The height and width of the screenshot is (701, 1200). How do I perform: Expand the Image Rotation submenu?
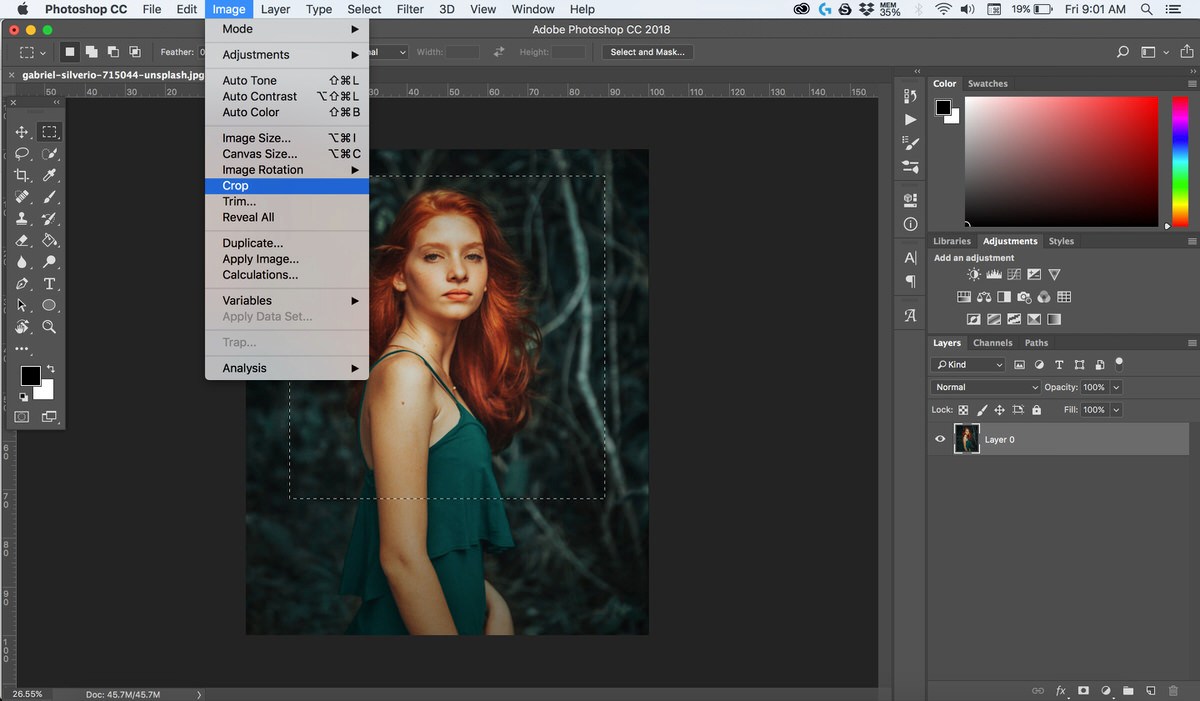tap(287, 170)
